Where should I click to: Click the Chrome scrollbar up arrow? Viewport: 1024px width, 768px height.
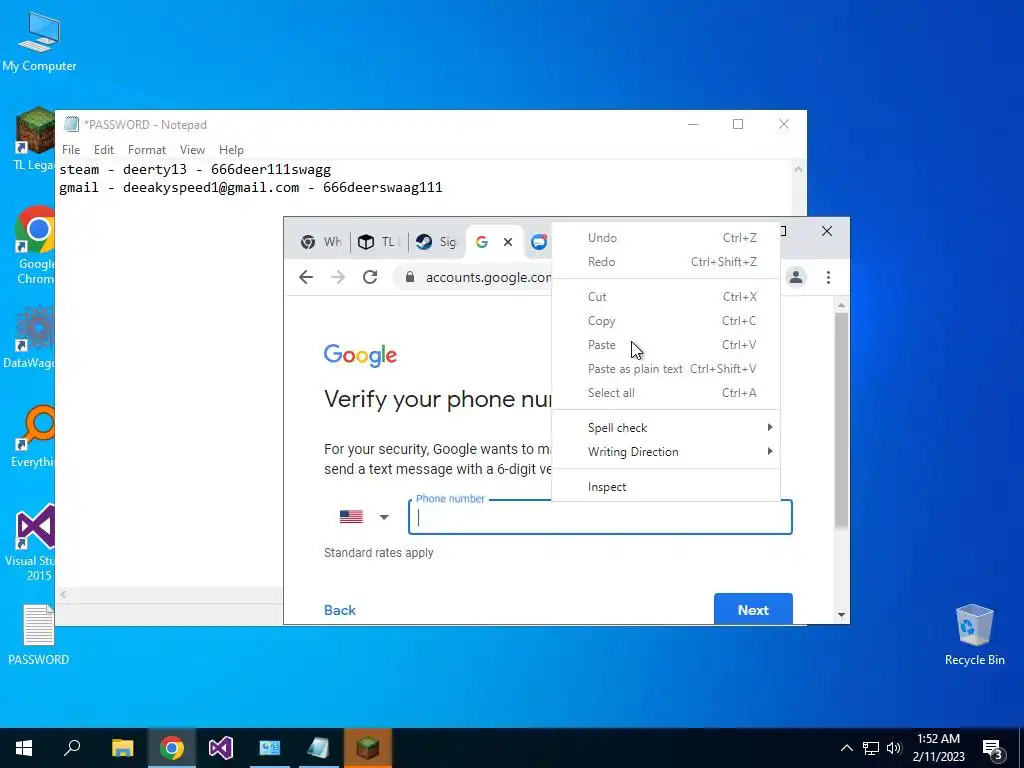[841, 304]
